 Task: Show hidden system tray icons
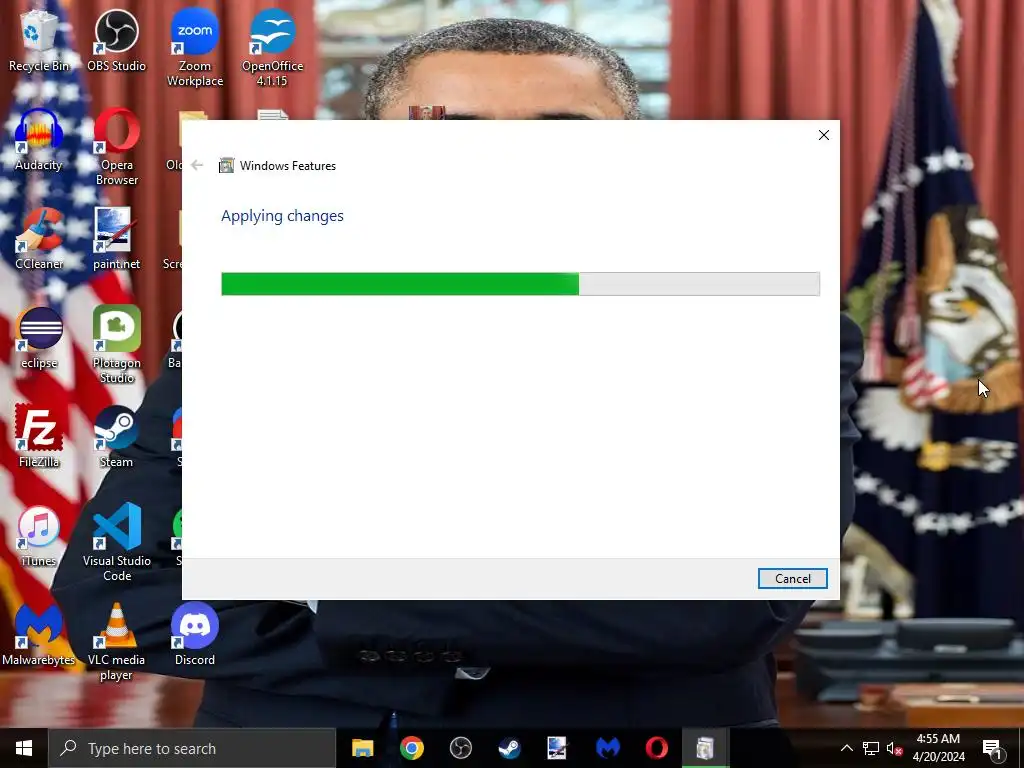coord(846,748)
